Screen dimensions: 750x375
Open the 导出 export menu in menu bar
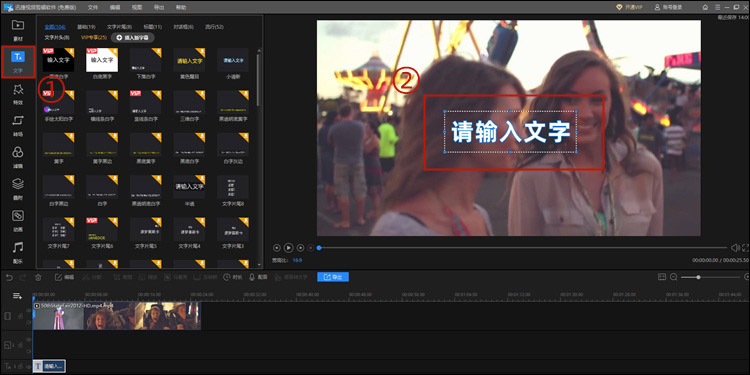pyautogui.click(x=159, y=8)
